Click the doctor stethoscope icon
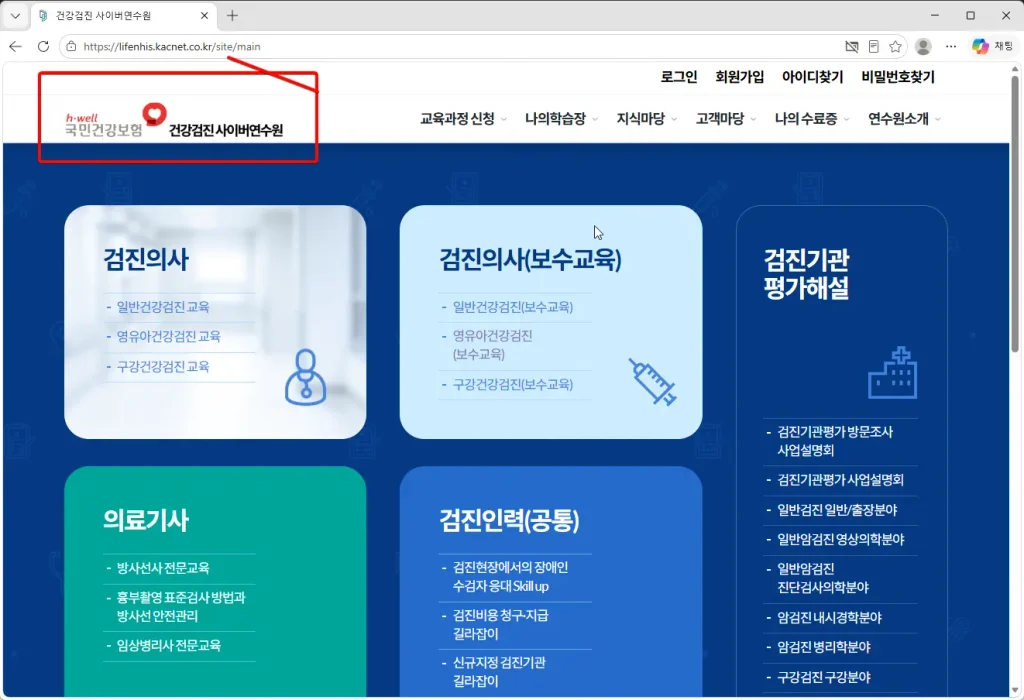Viewport: 1024px width, 700px height. pos(305,377)
